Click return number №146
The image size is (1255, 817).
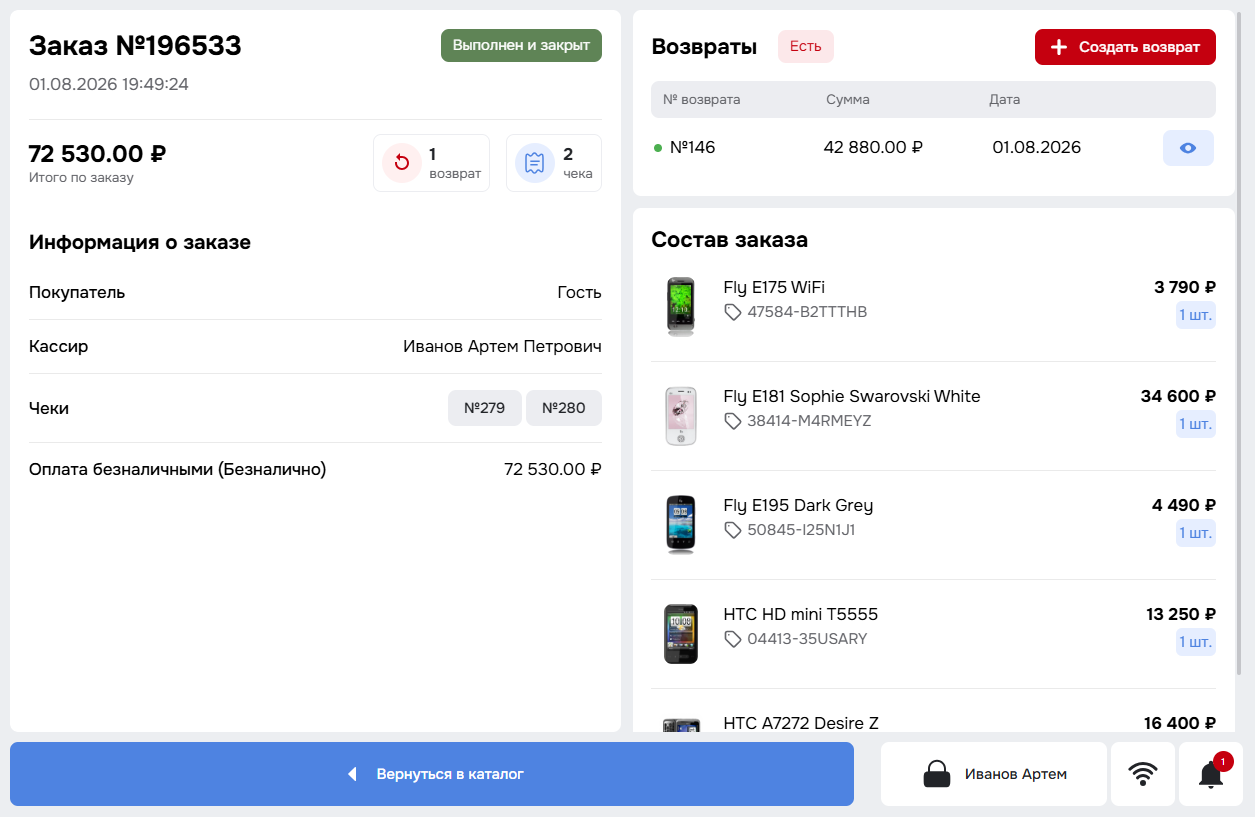click(x=693, y=148)
